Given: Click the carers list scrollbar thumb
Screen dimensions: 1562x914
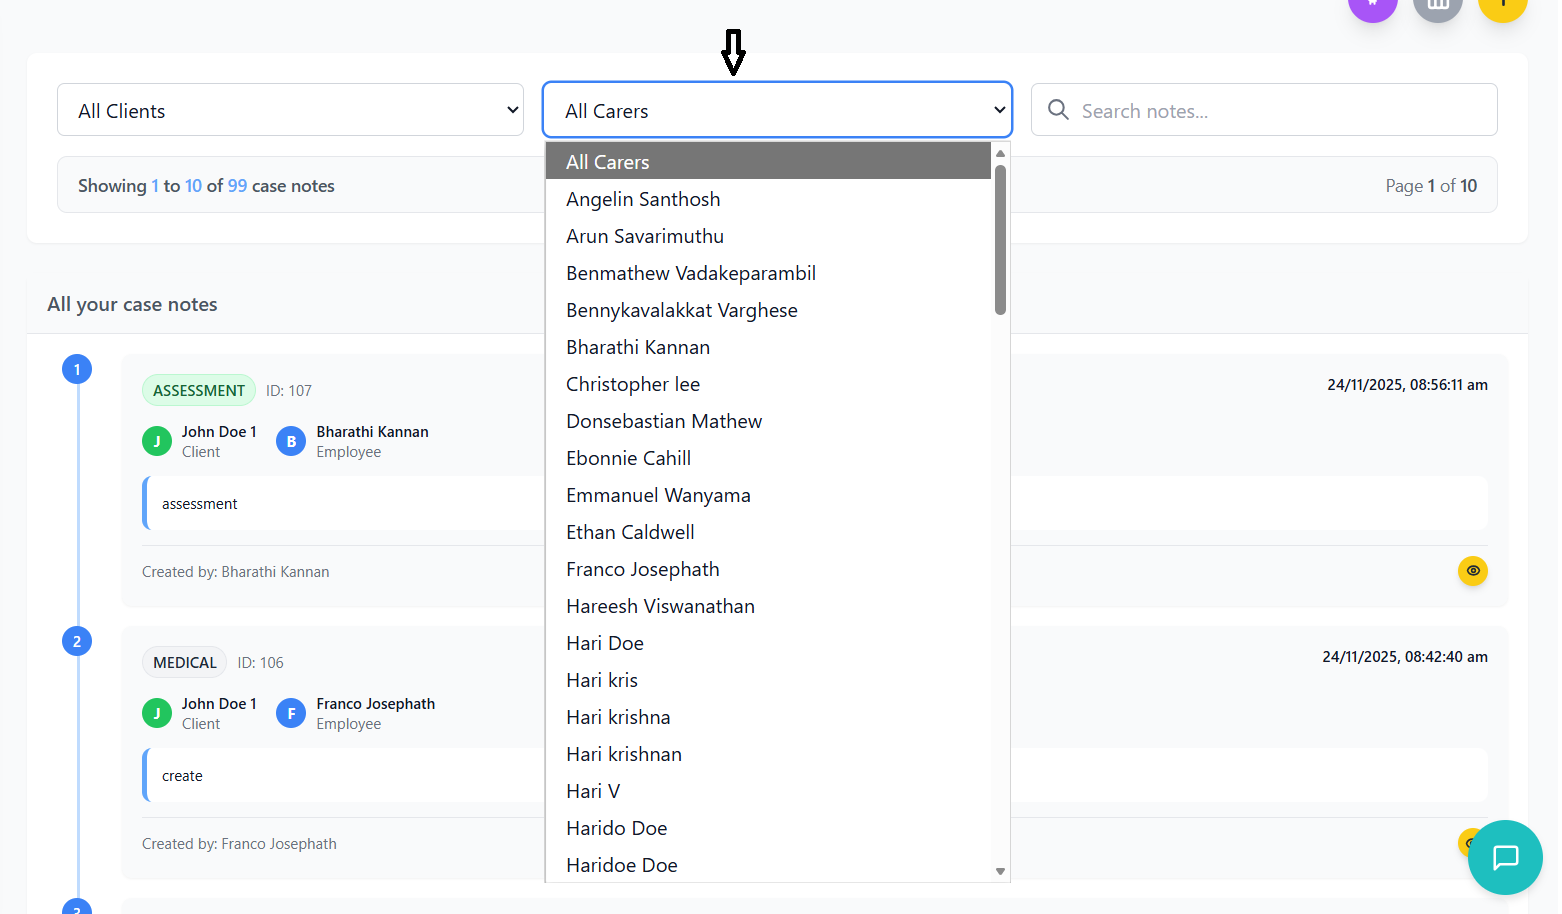Looking at the screenshot, I should point(1000,240).
